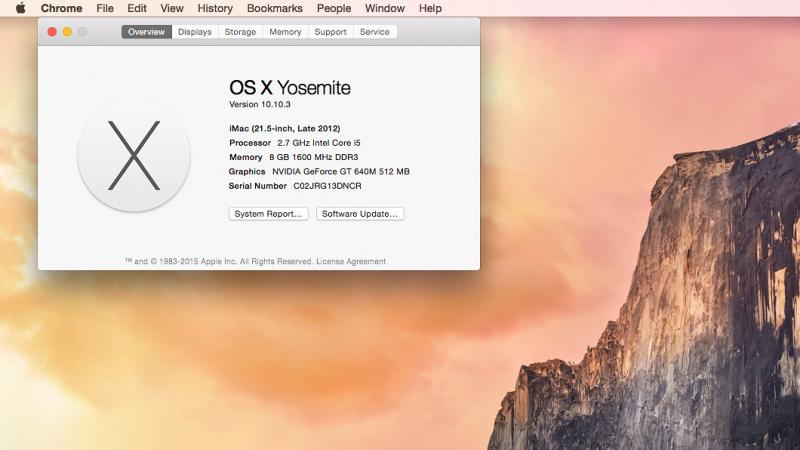Click the 8 GB 1600 MHz DDR3 value
Image resolution: width=800 pixels, height=450 pixels.
point(314,157)
